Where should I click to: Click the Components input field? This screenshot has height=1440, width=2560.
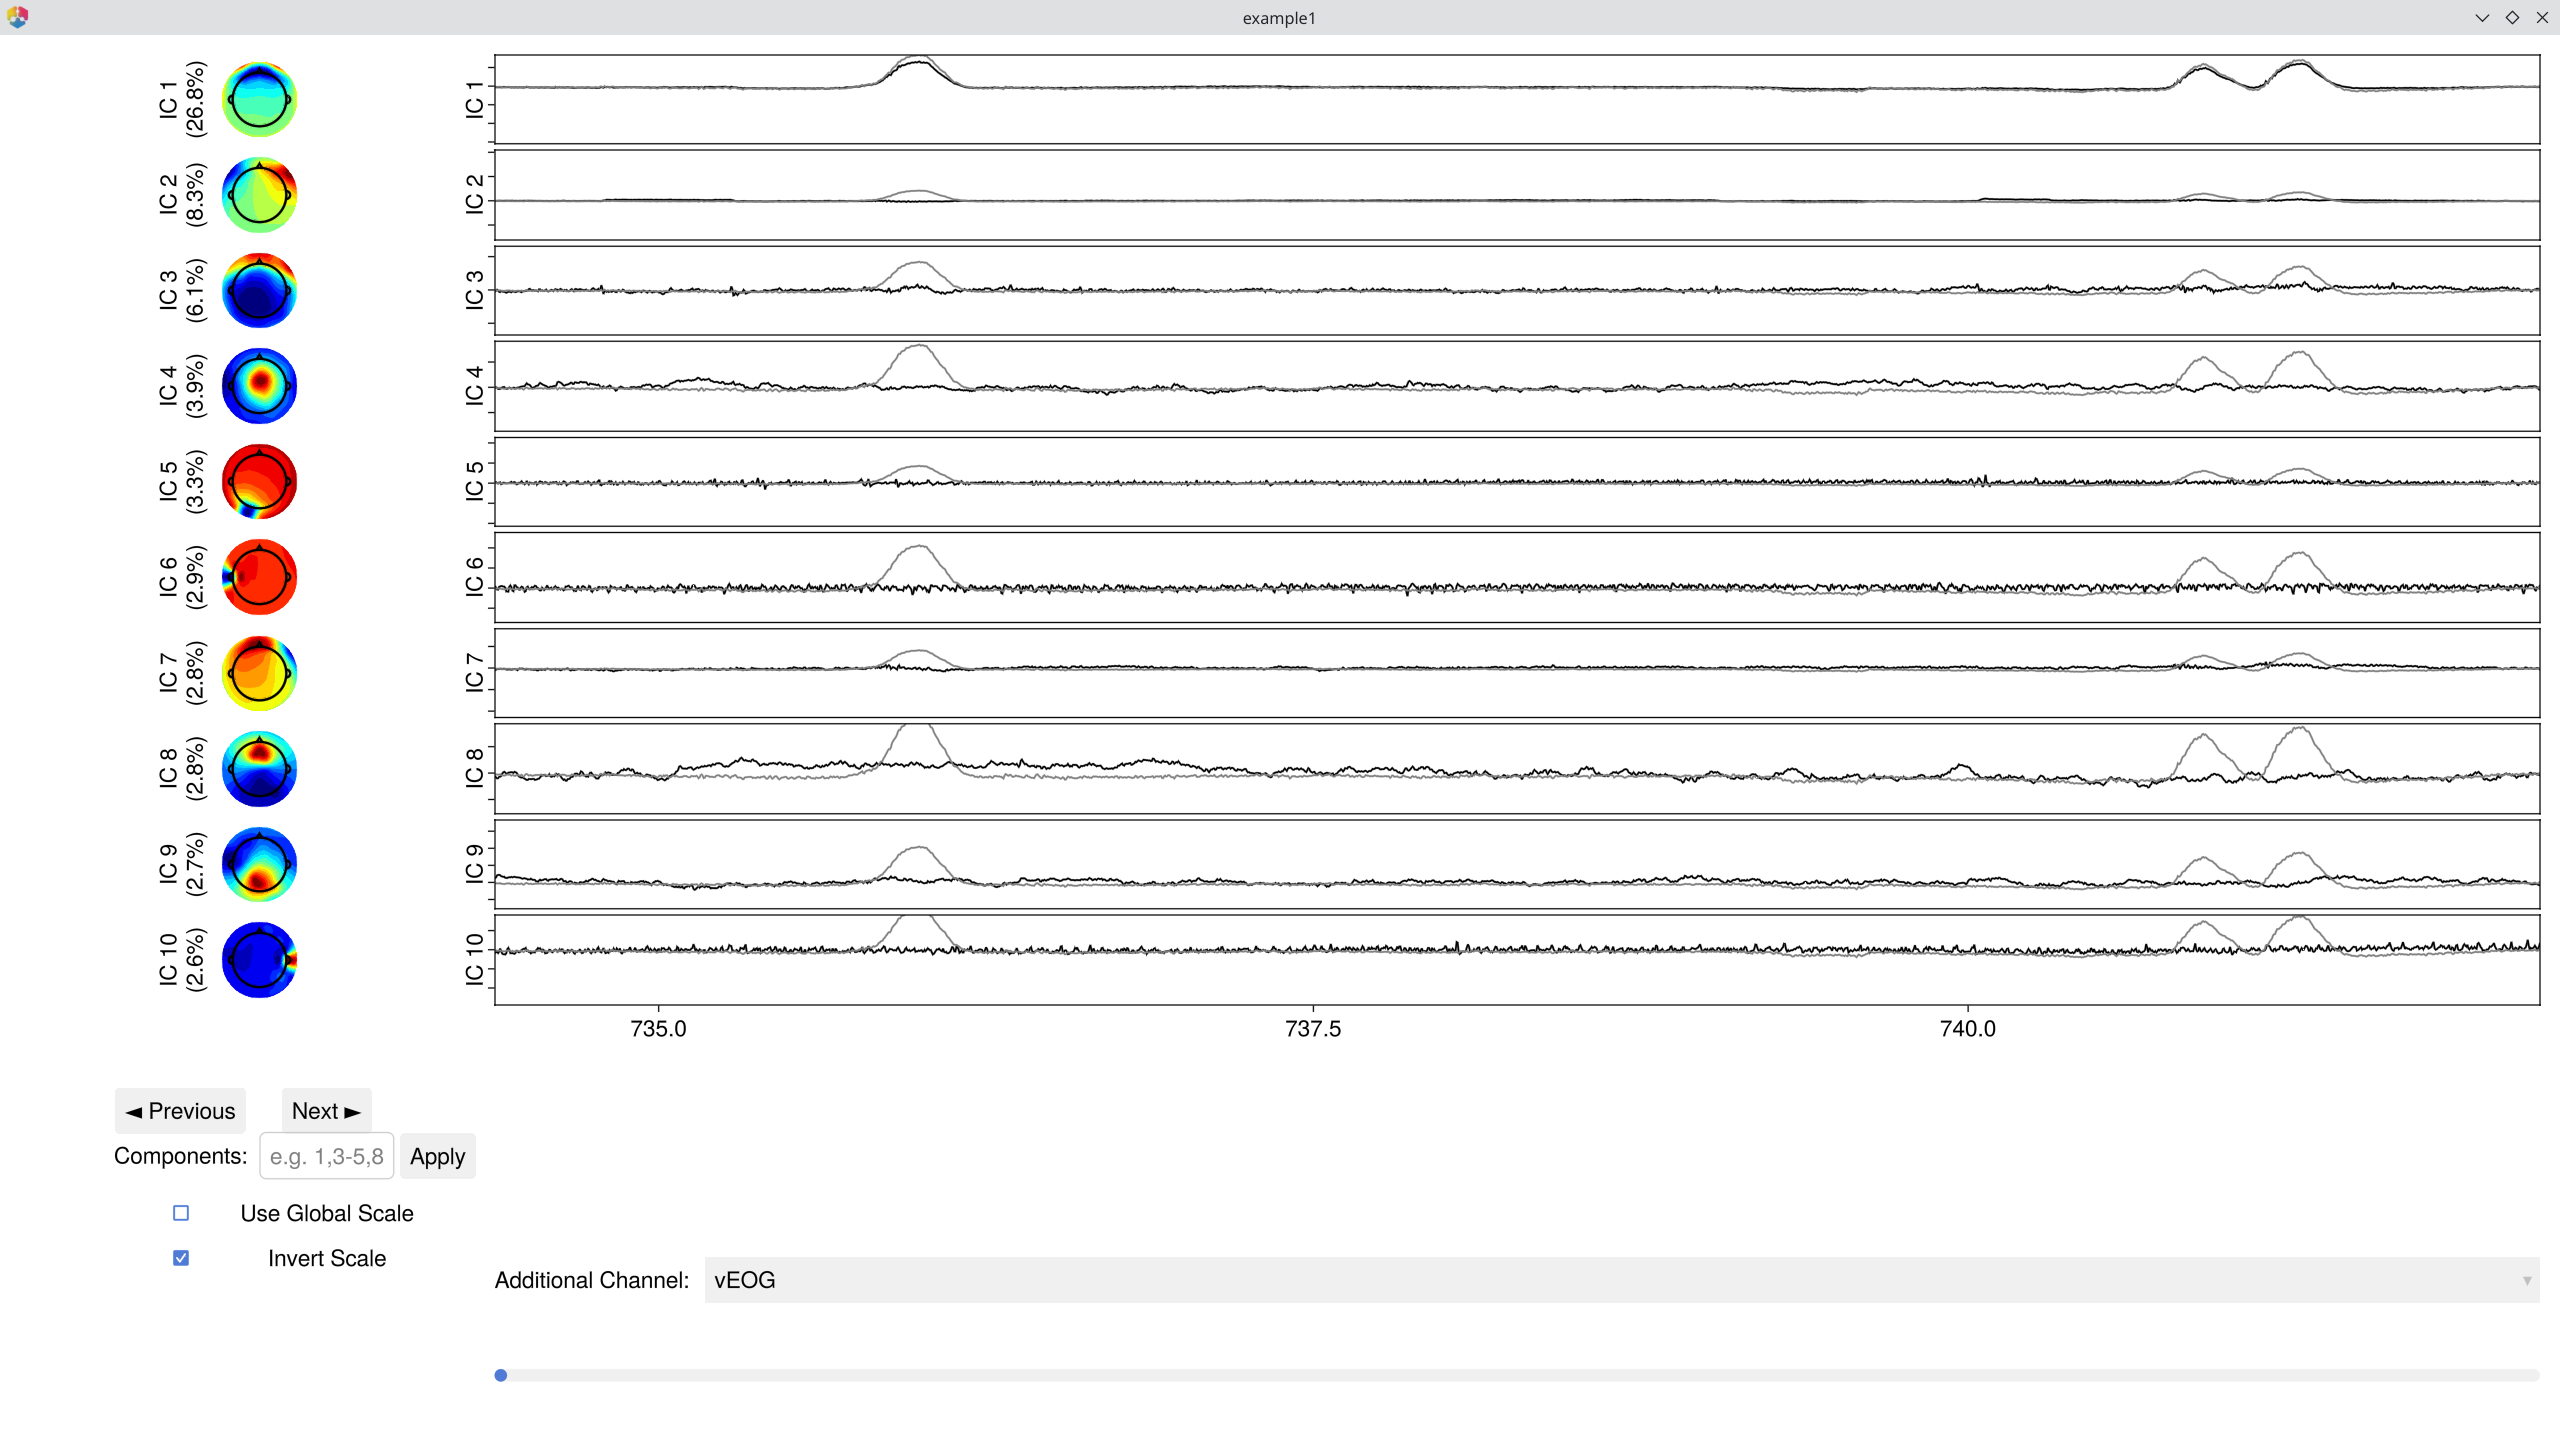326,1156
